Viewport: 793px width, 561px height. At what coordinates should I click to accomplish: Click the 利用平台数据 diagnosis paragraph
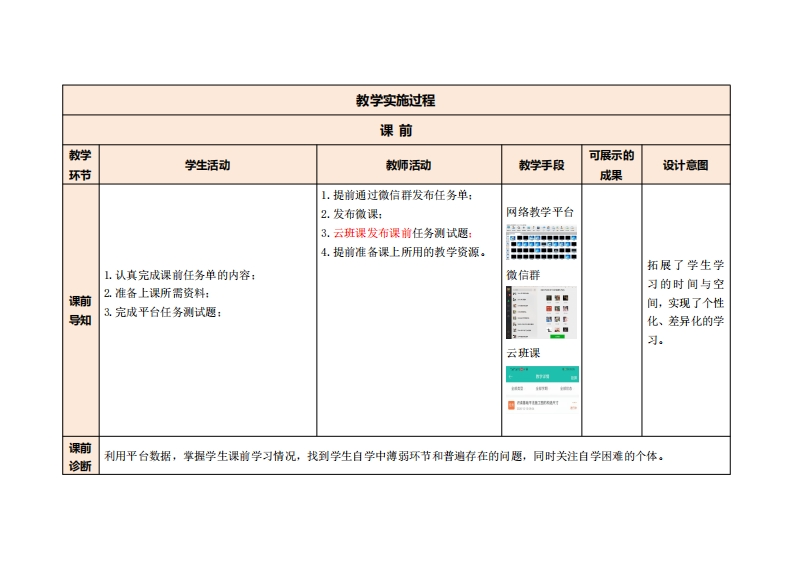[x=385, y=456]
